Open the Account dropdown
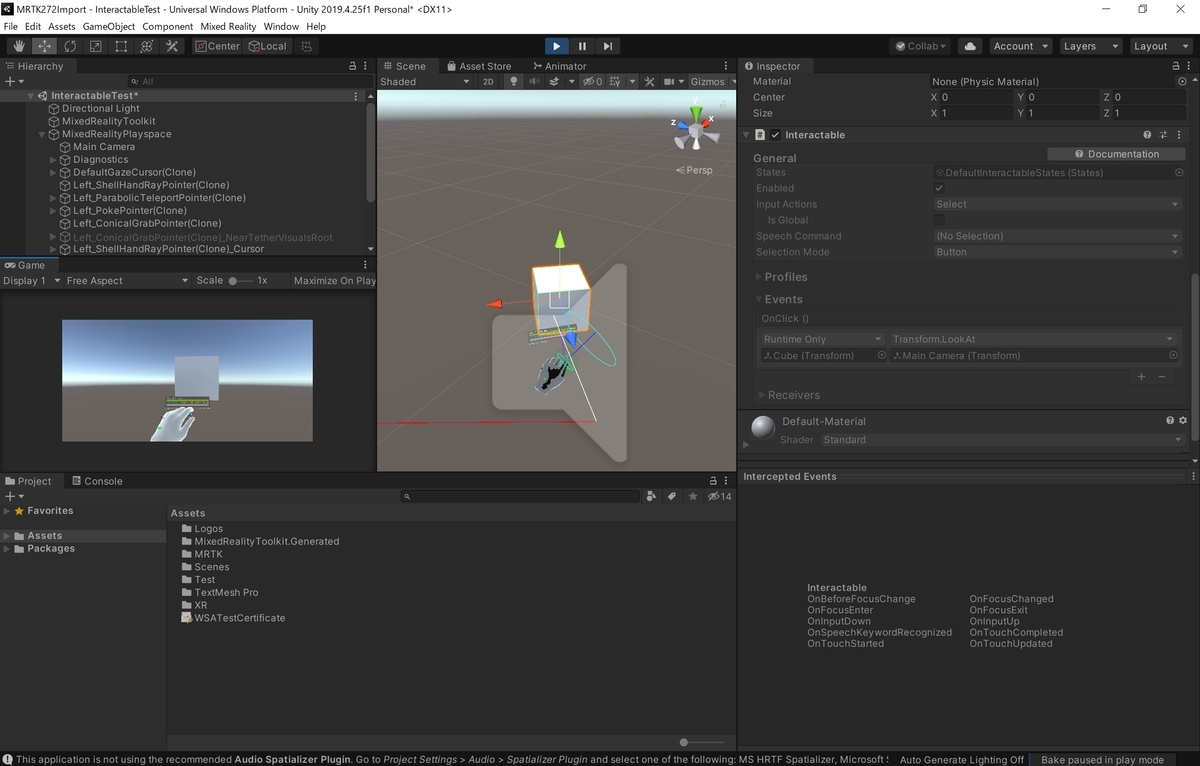Image resolution: width=1200 pixels, height=766 pixels. (1021, 46)
